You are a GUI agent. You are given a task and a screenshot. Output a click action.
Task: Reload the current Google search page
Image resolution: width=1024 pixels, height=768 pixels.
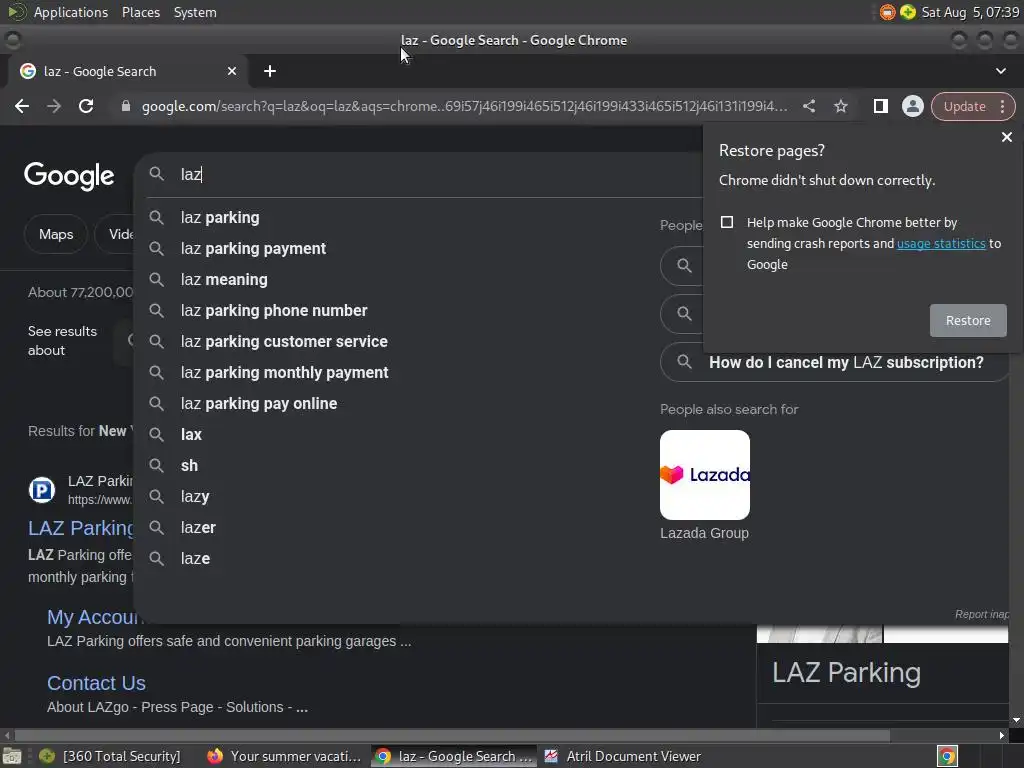[x=86, y=106]
